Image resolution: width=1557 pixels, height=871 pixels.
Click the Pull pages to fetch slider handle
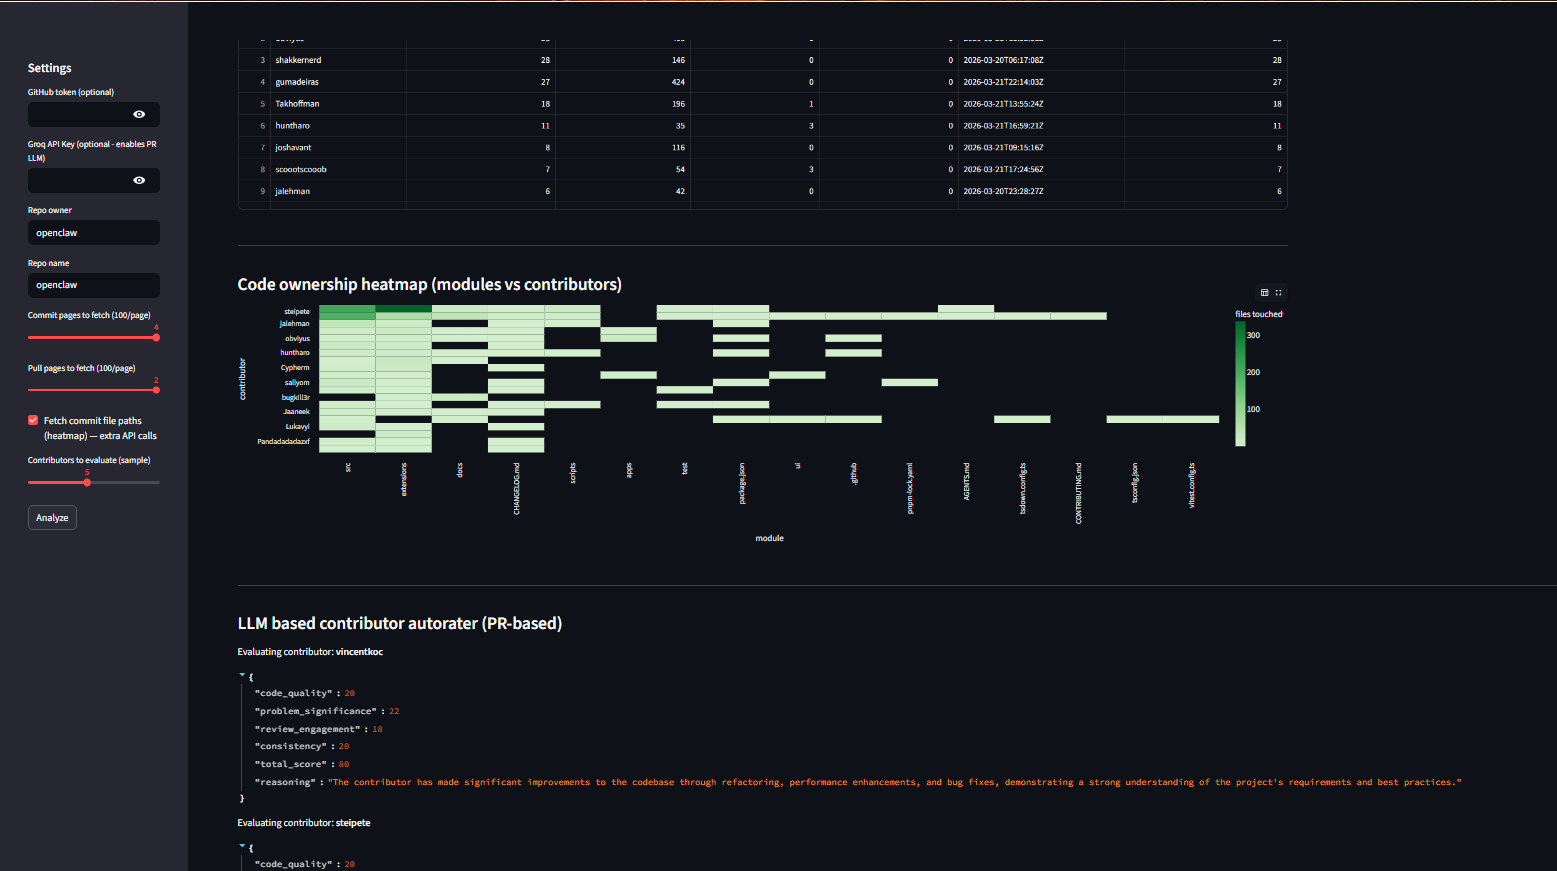[156, 390]
